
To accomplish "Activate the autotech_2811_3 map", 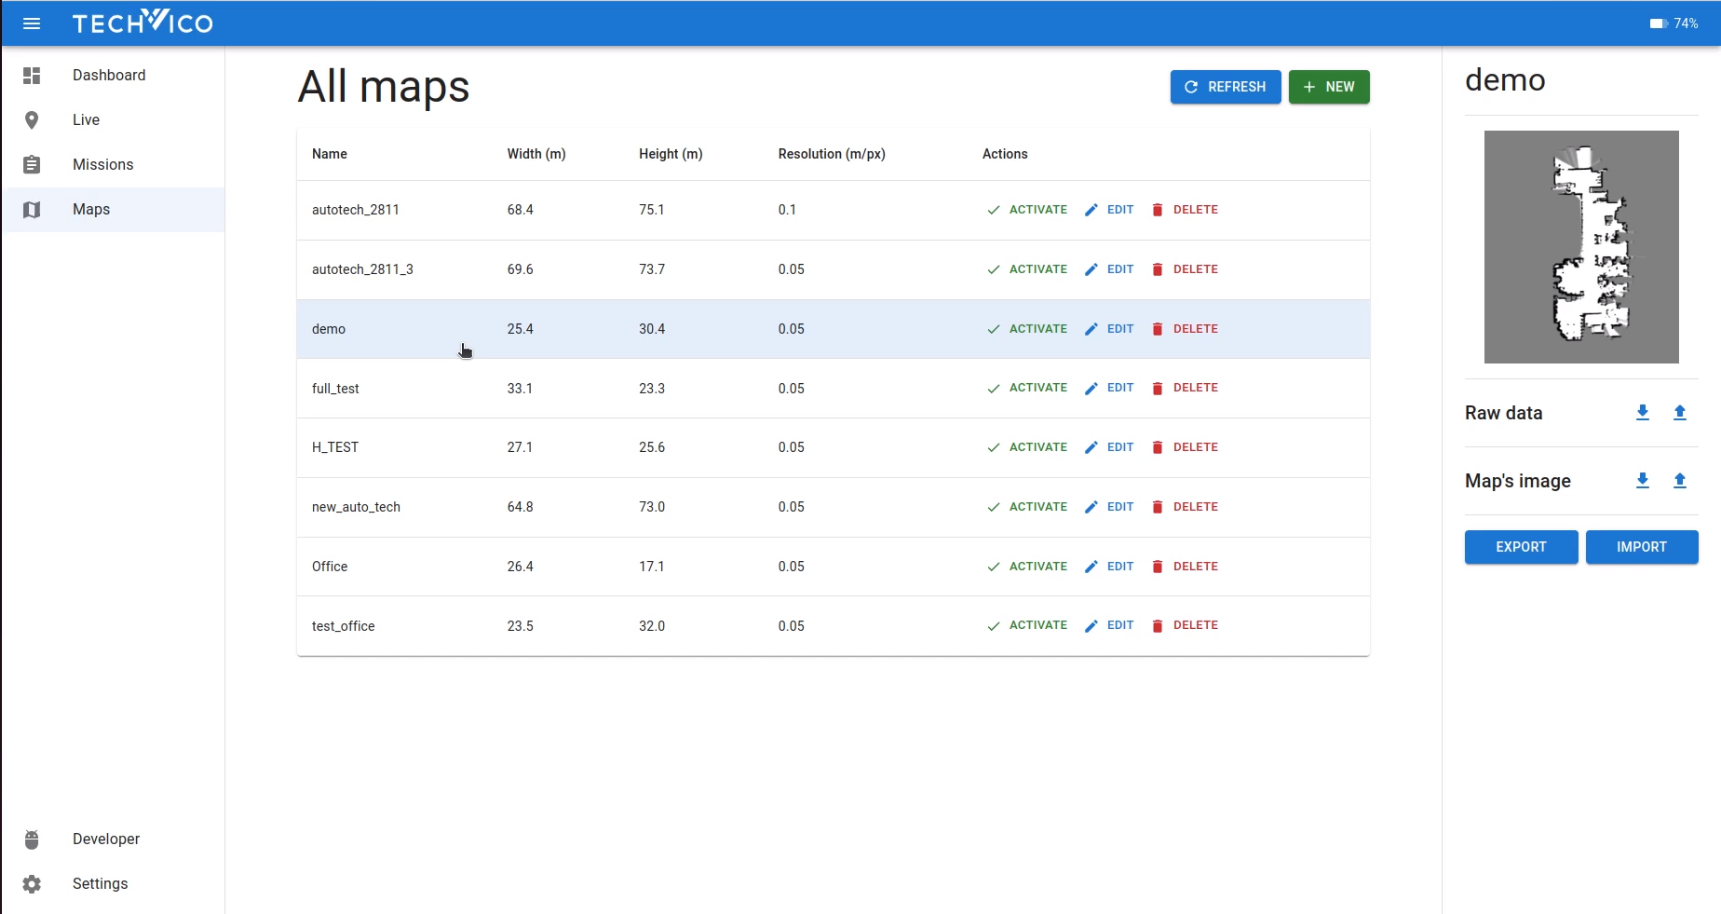I will 1027,269.
